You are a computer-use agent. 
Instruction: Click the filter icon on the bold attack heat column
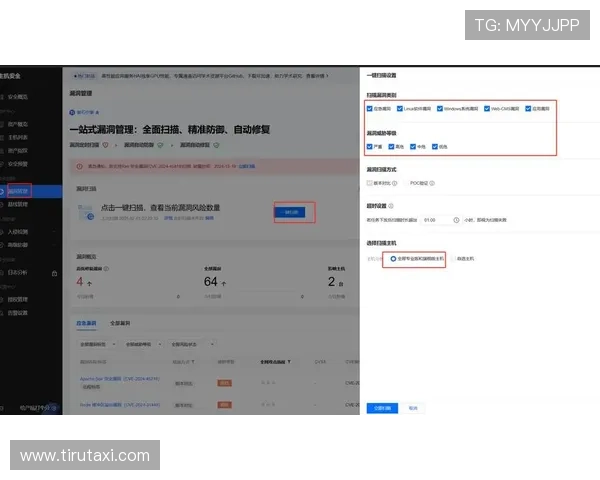(x=289, y=362)
